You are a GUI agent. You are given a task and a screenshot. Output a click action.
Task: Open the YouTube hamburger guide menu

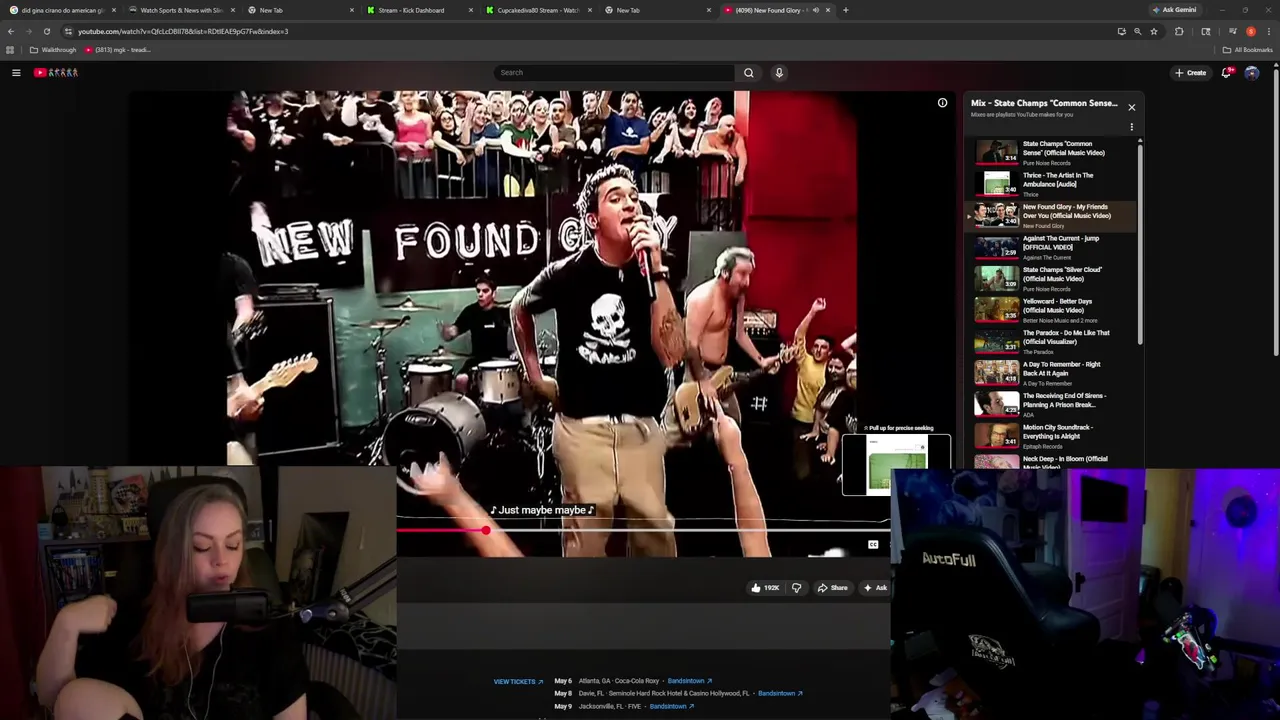point(16,72)
